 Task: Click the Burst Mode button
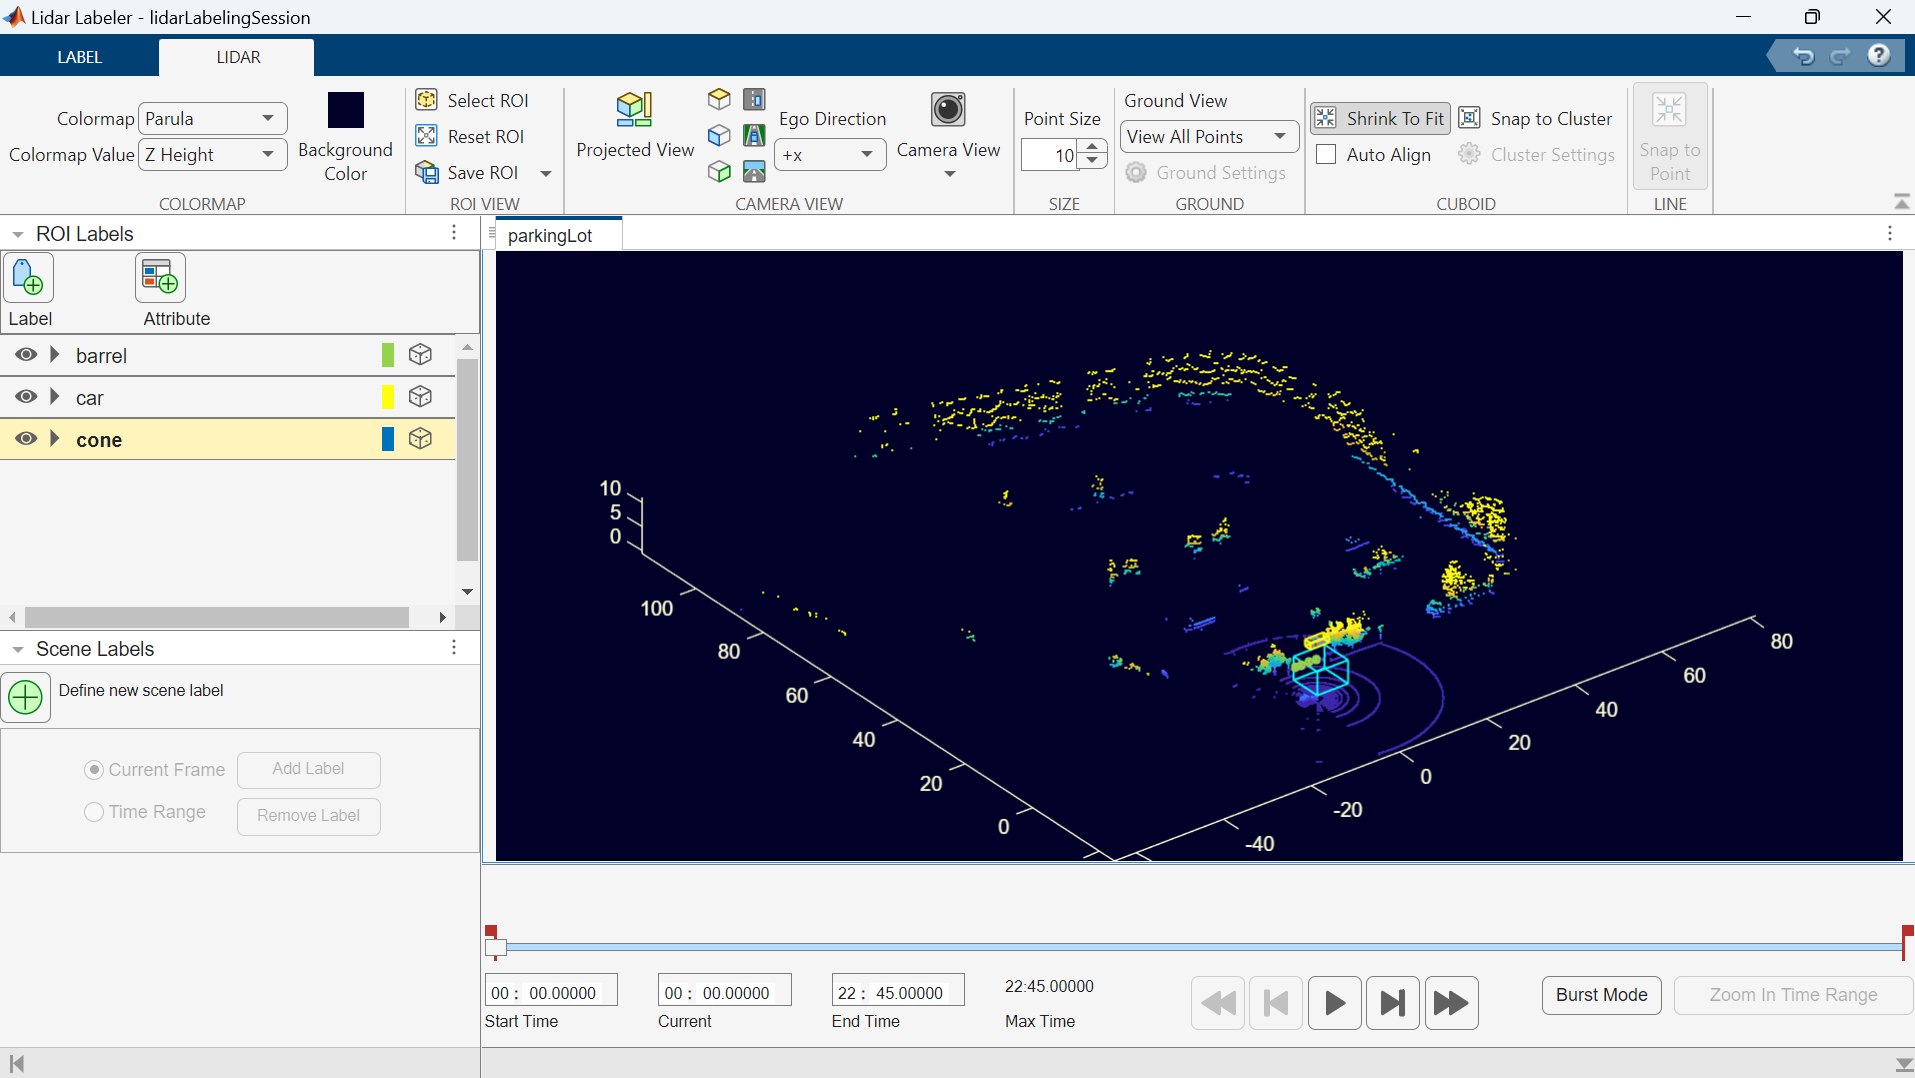click(1601, 995)
